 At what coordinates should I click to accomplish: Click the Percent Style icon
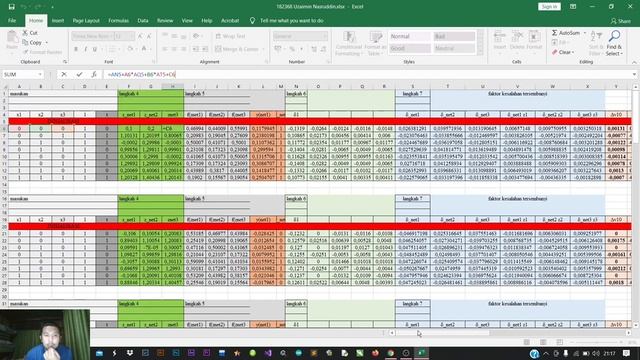click(x=292, y=49)
